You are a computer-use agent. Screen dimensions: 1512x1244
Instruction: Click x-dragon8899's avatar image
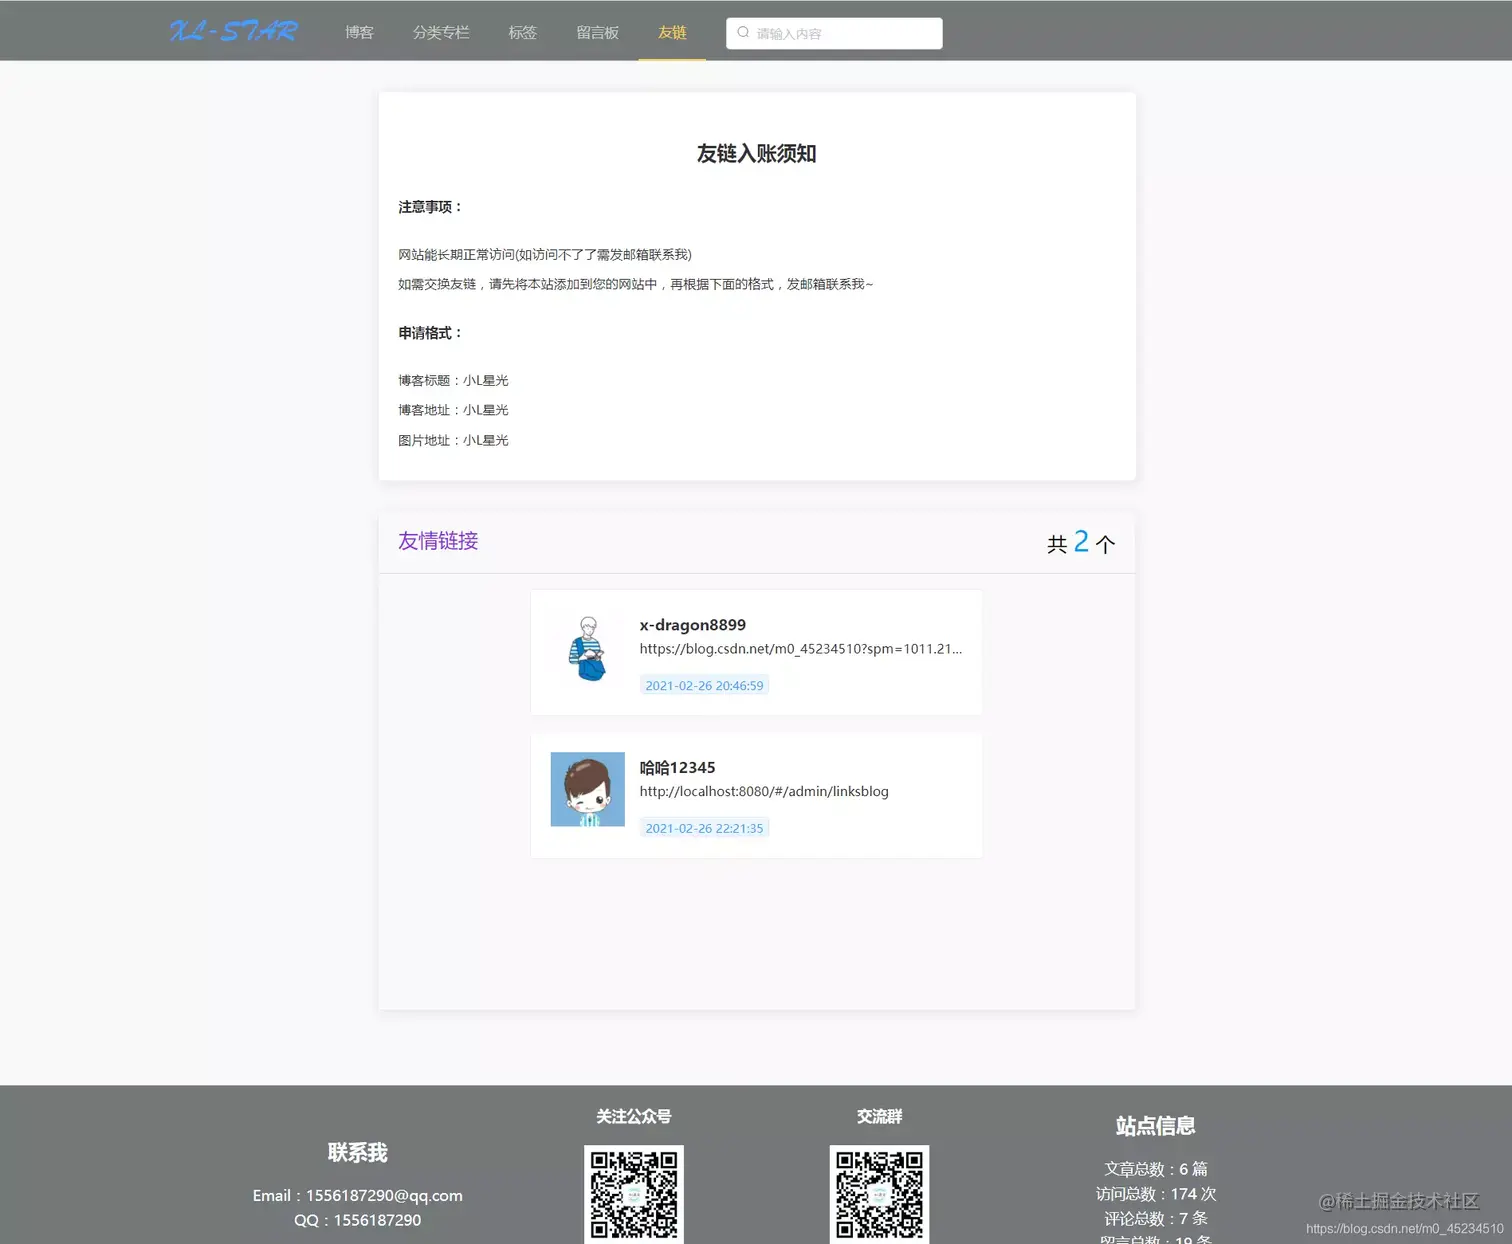pos(587,648)
